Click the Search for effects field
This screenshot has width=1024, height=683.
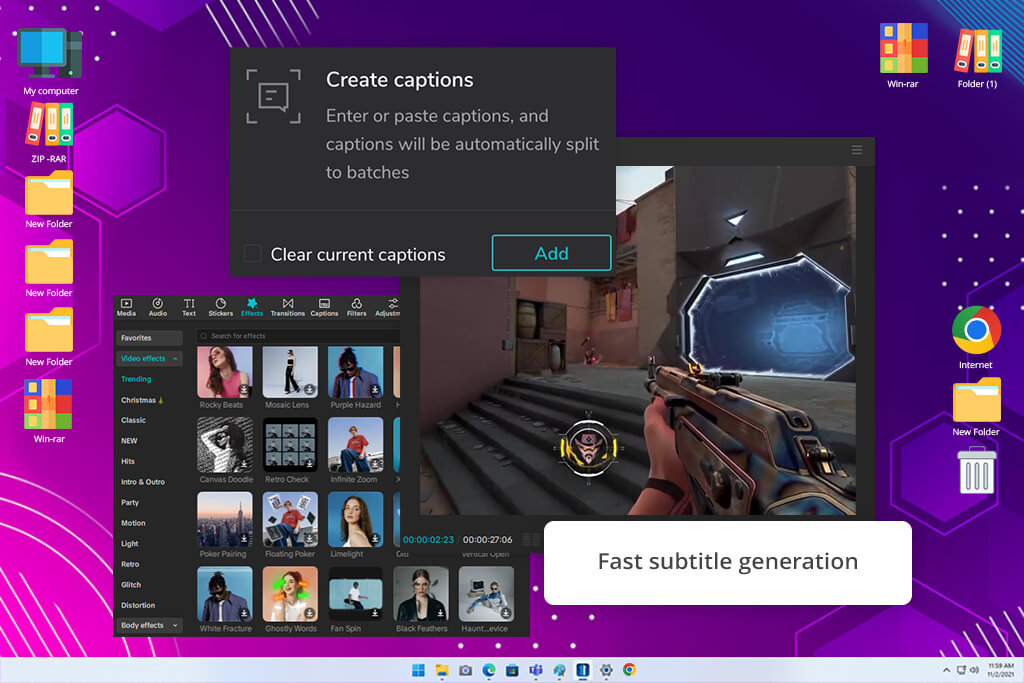(298, 336)
